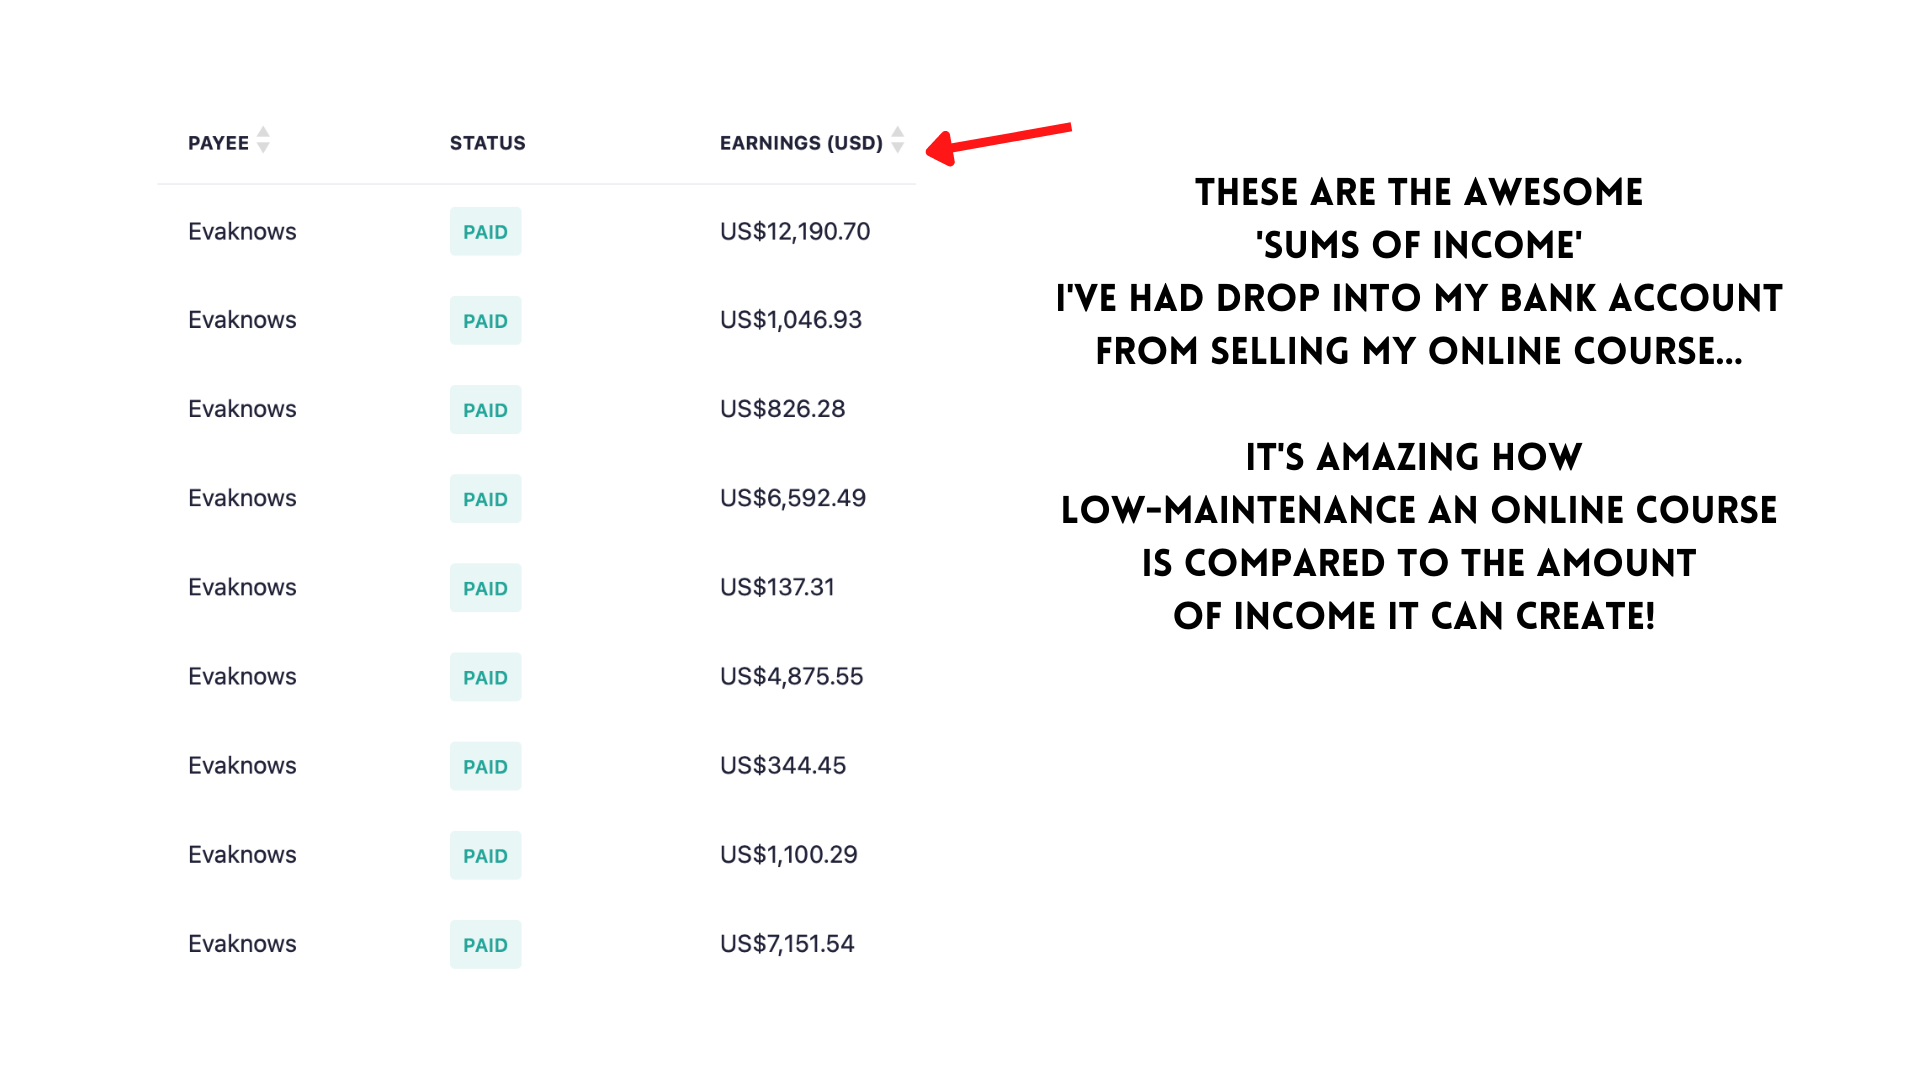
Task: Sort table by Payee column arrows
Action: click(263, 140)
